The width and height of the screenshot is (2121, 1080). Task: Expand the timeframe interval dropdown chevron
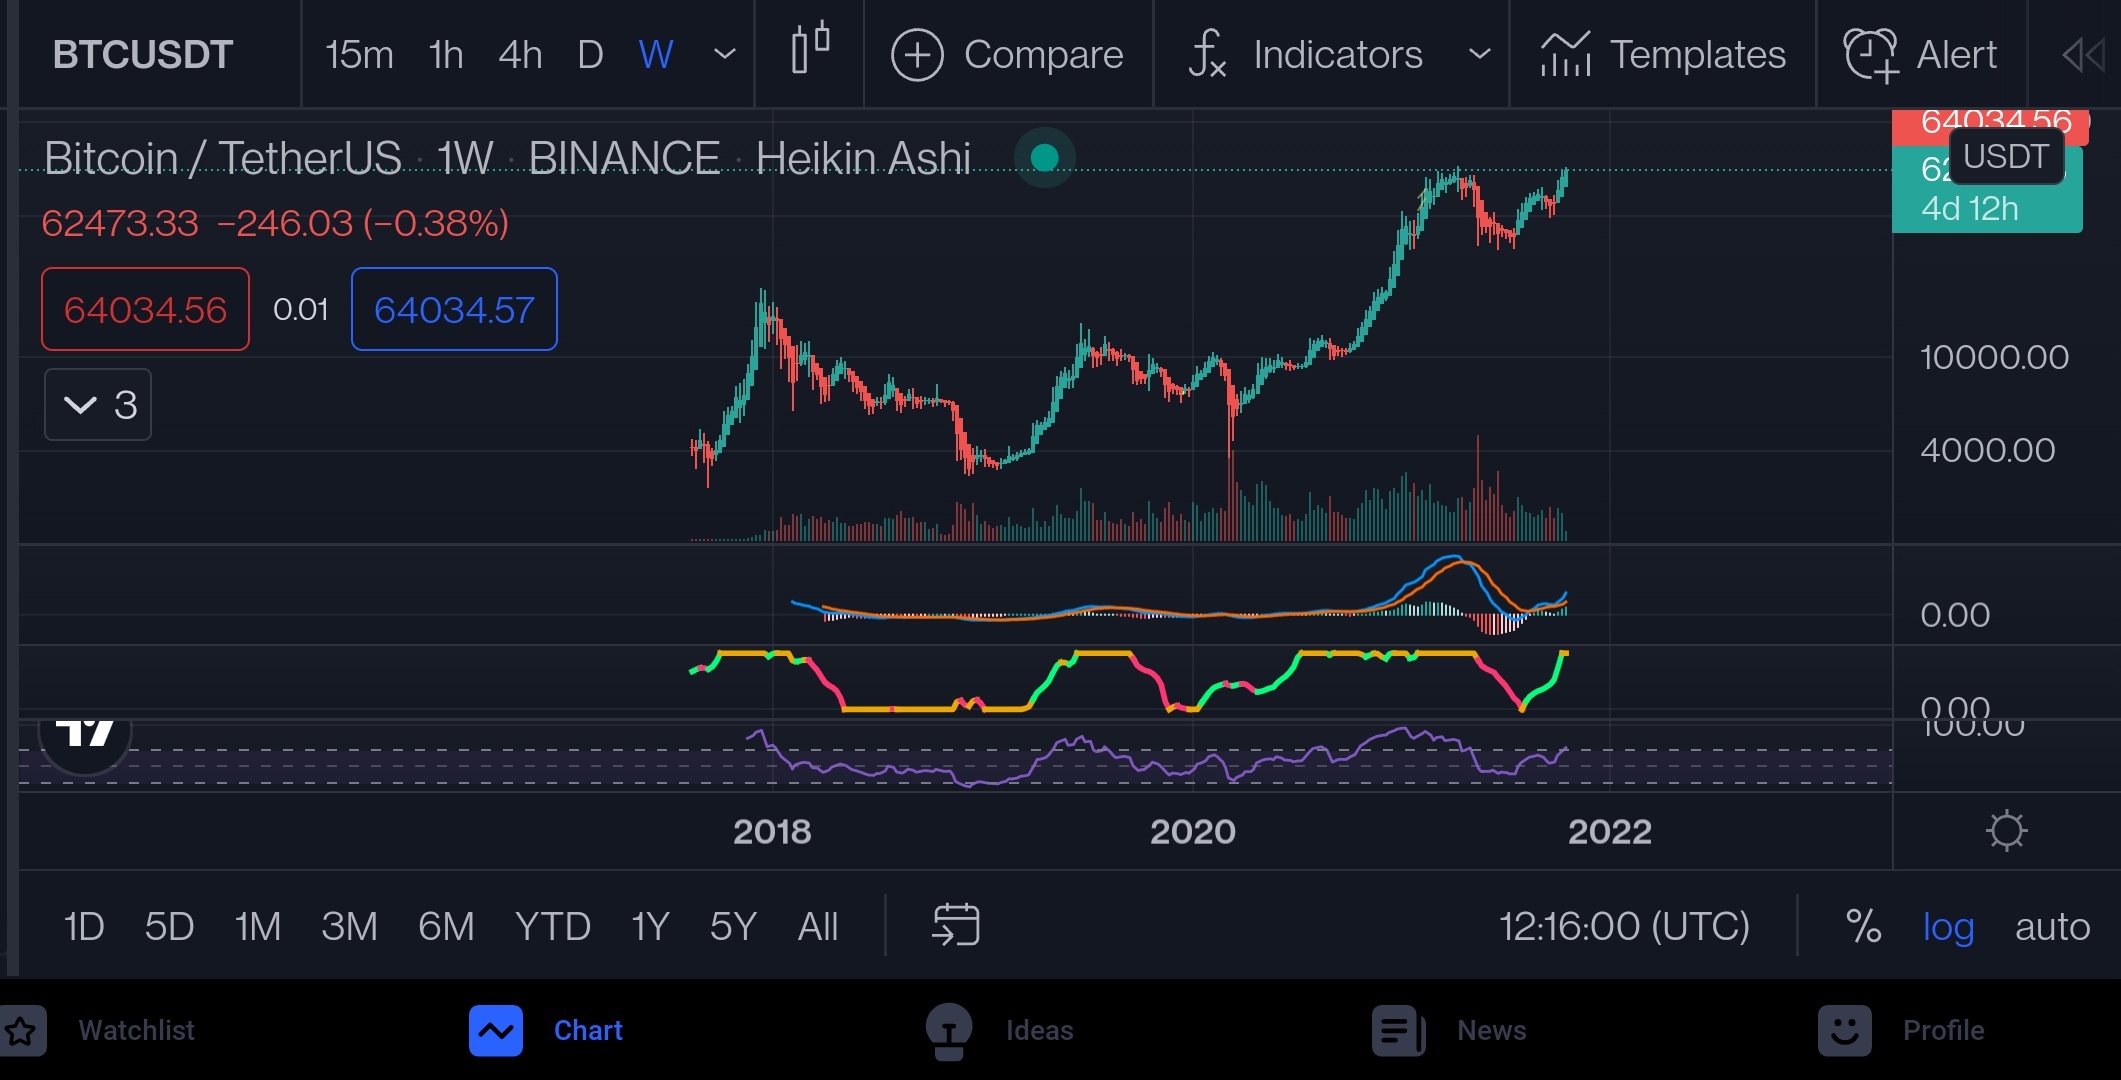pyautogui.click(x=725, y=55)
